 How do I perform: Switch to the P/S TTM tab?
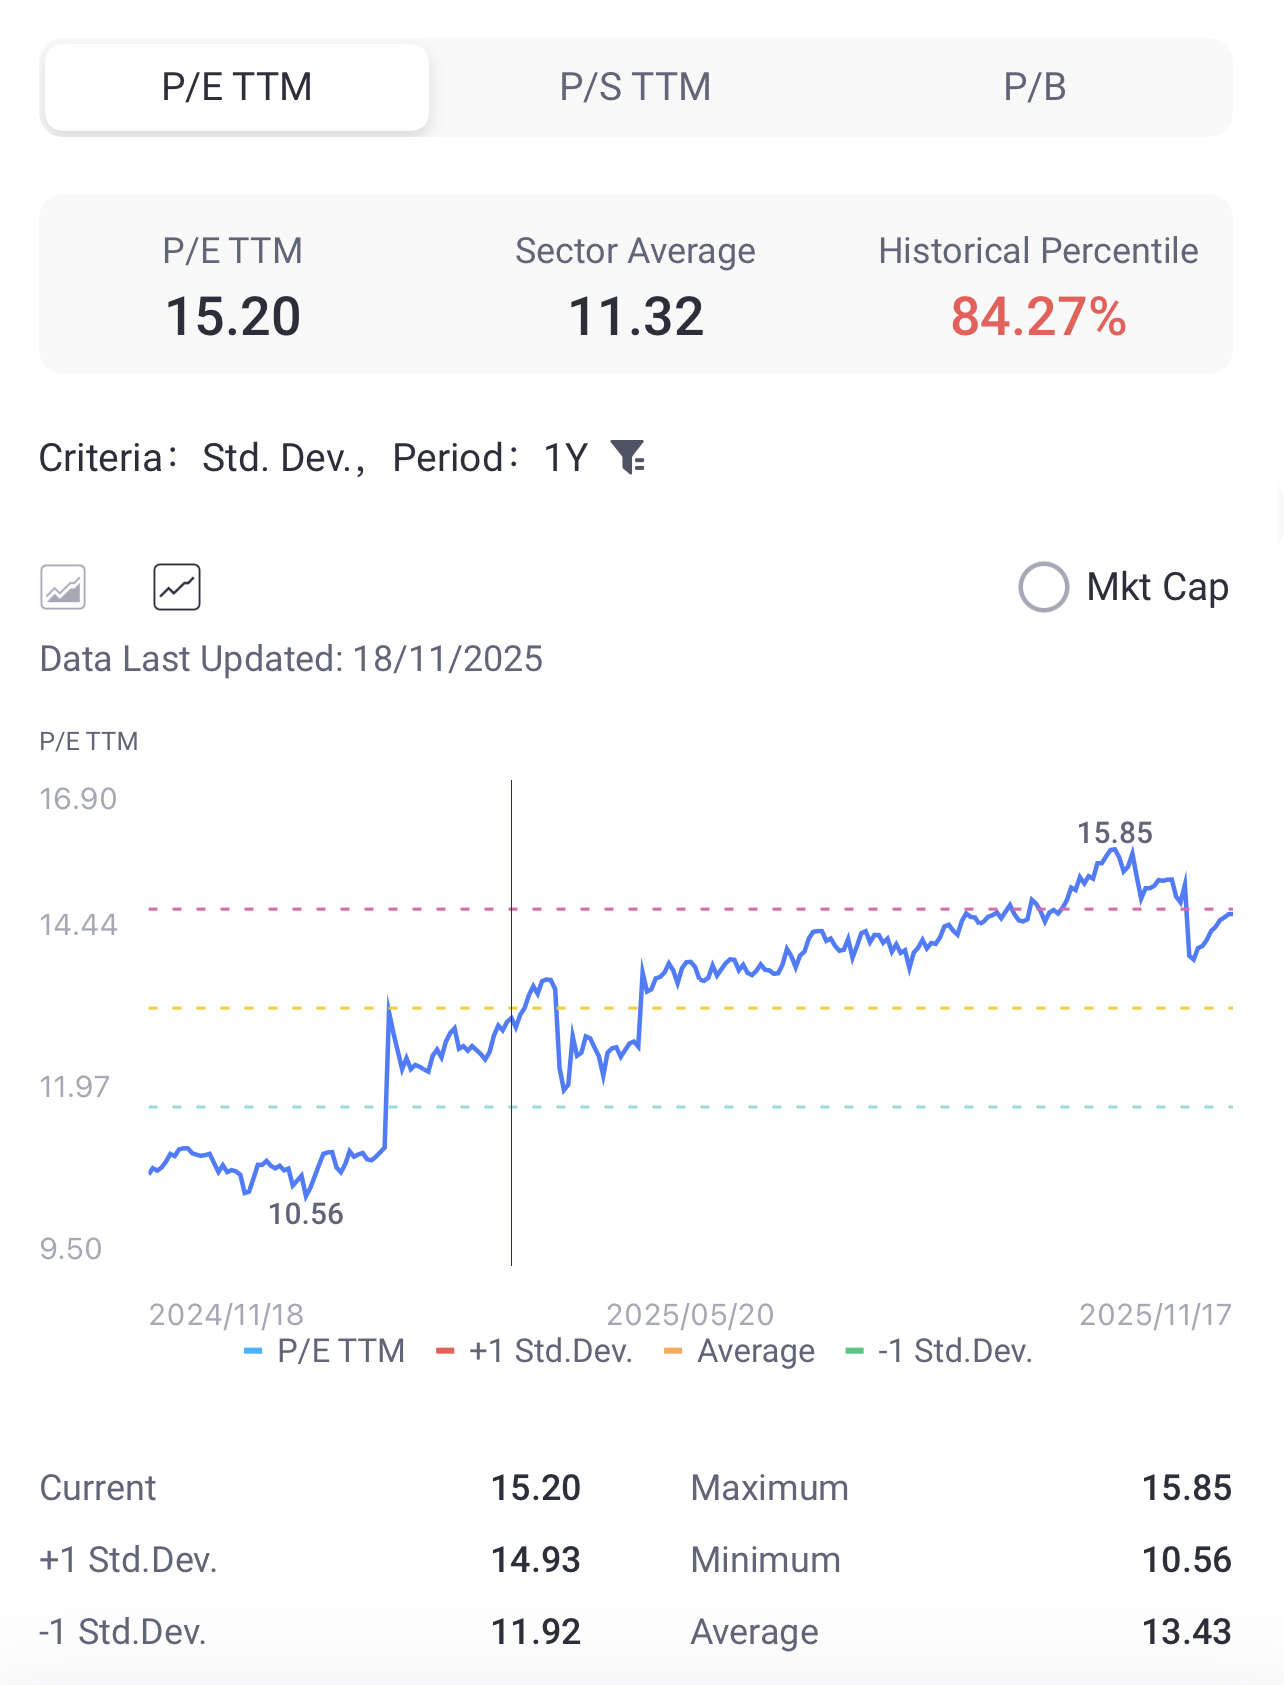[635, 88]
